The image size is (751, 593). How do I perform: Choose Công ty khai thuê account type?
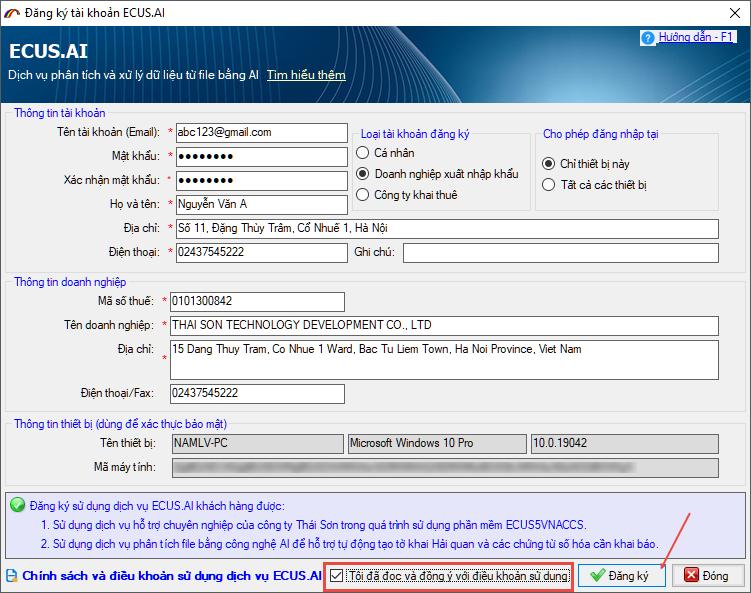(364, 195)
